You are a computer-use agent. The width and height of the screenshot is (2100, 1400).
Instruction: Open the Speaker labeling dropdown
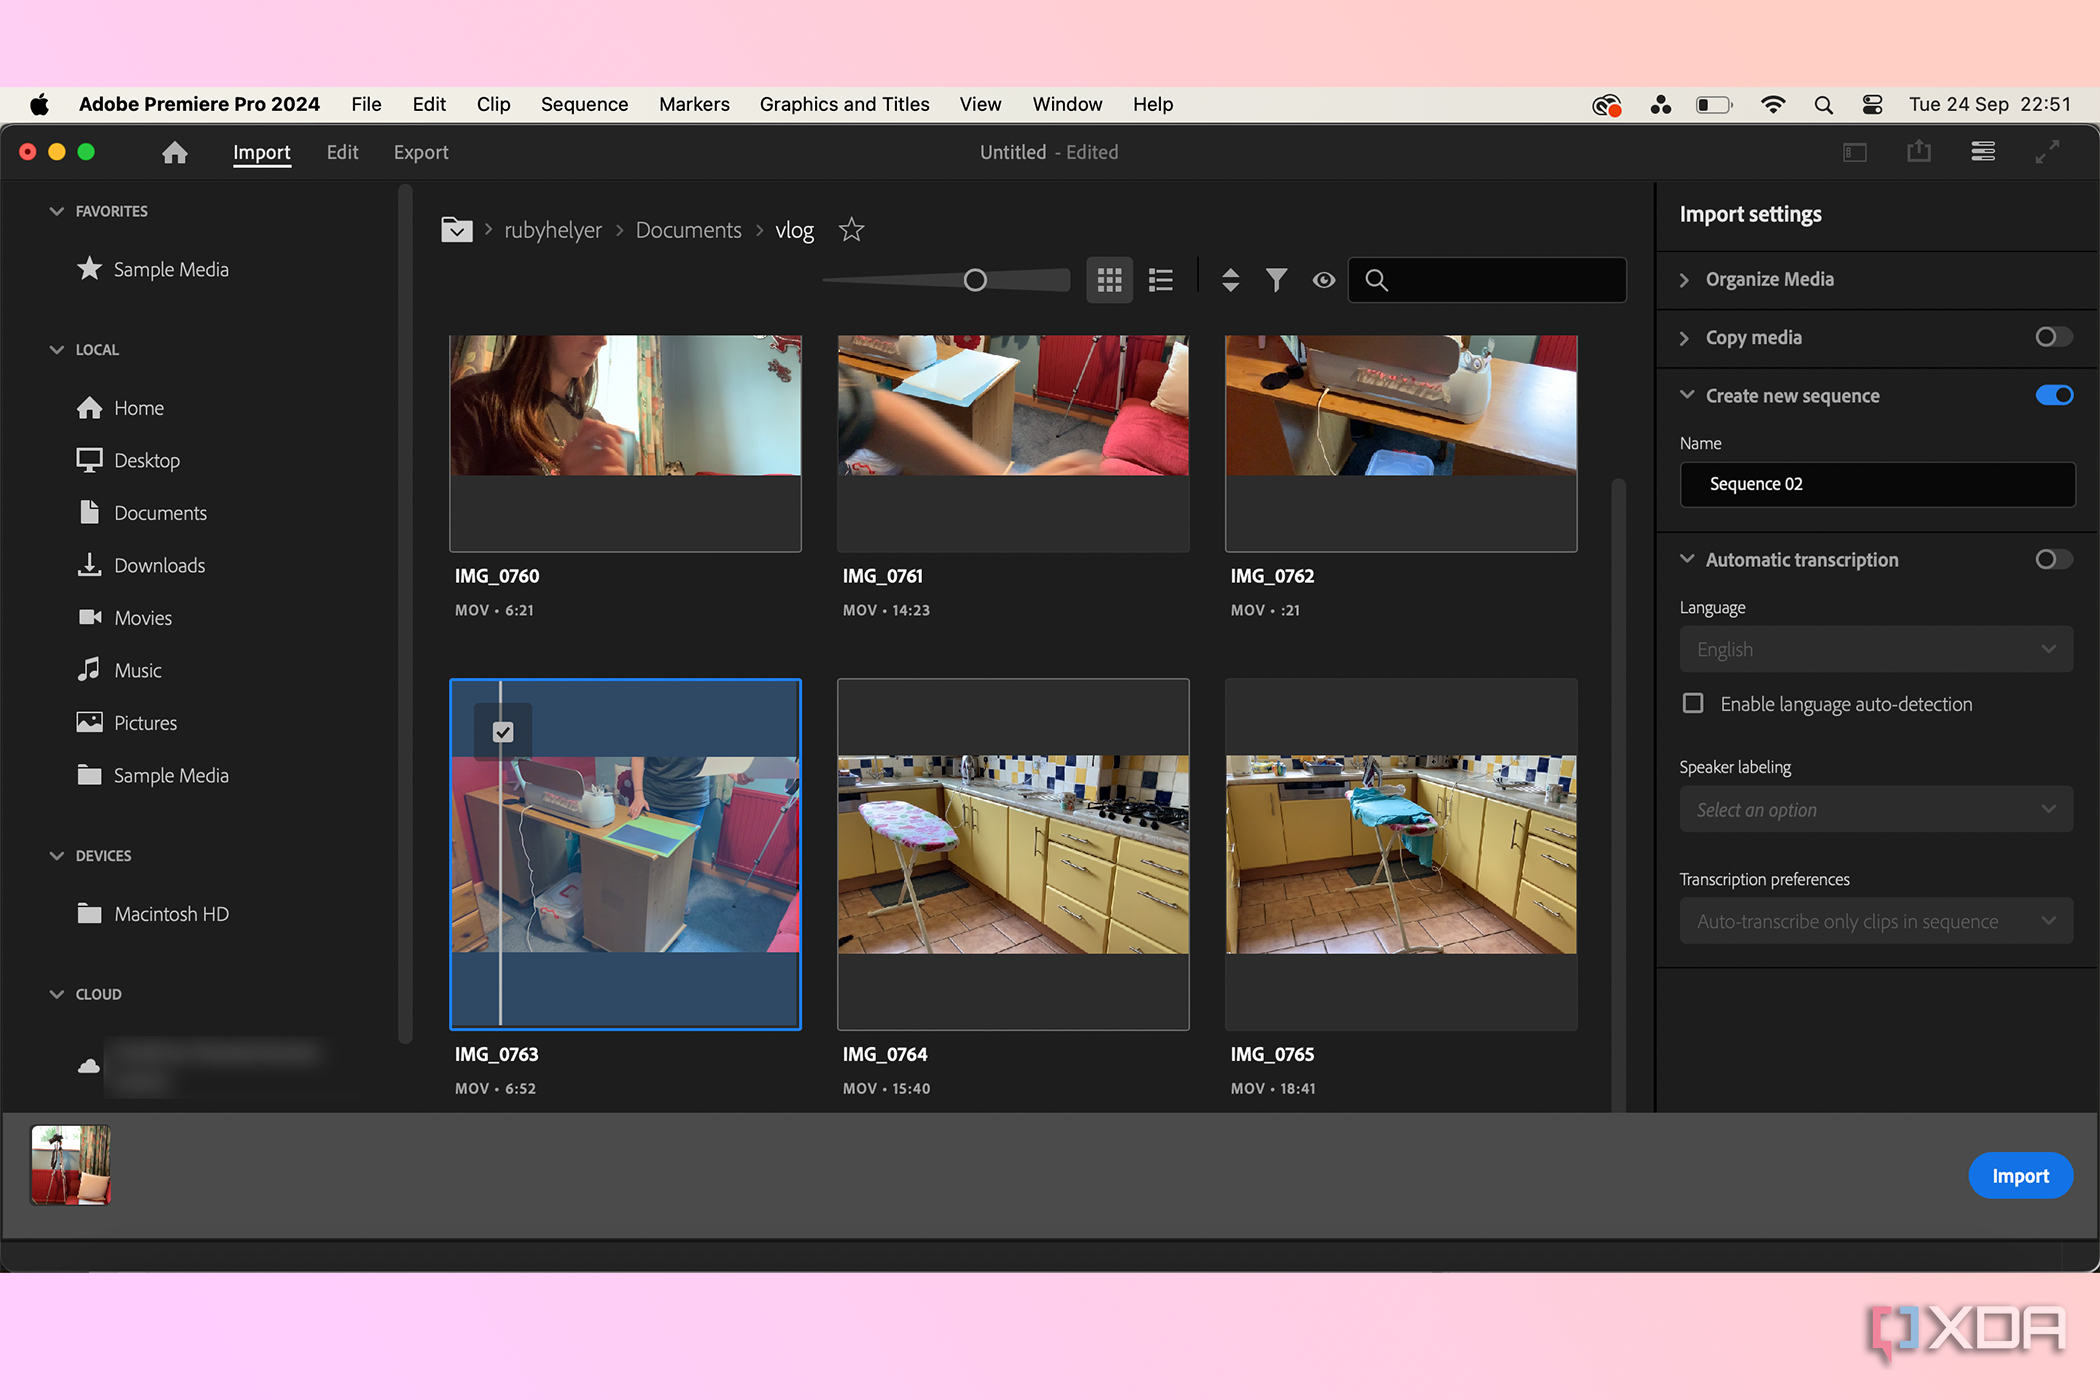coord(1877,809)
